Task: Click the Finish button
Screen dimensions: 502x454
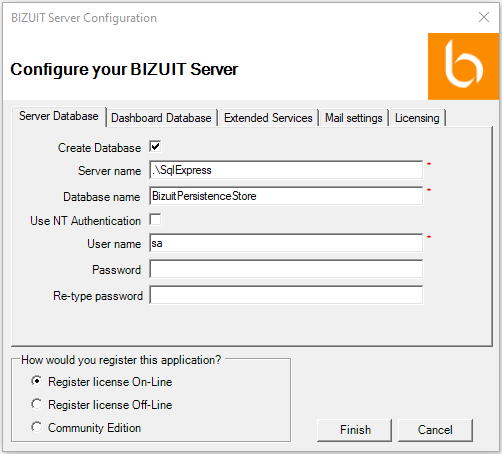Action: [x=355, y=430]
